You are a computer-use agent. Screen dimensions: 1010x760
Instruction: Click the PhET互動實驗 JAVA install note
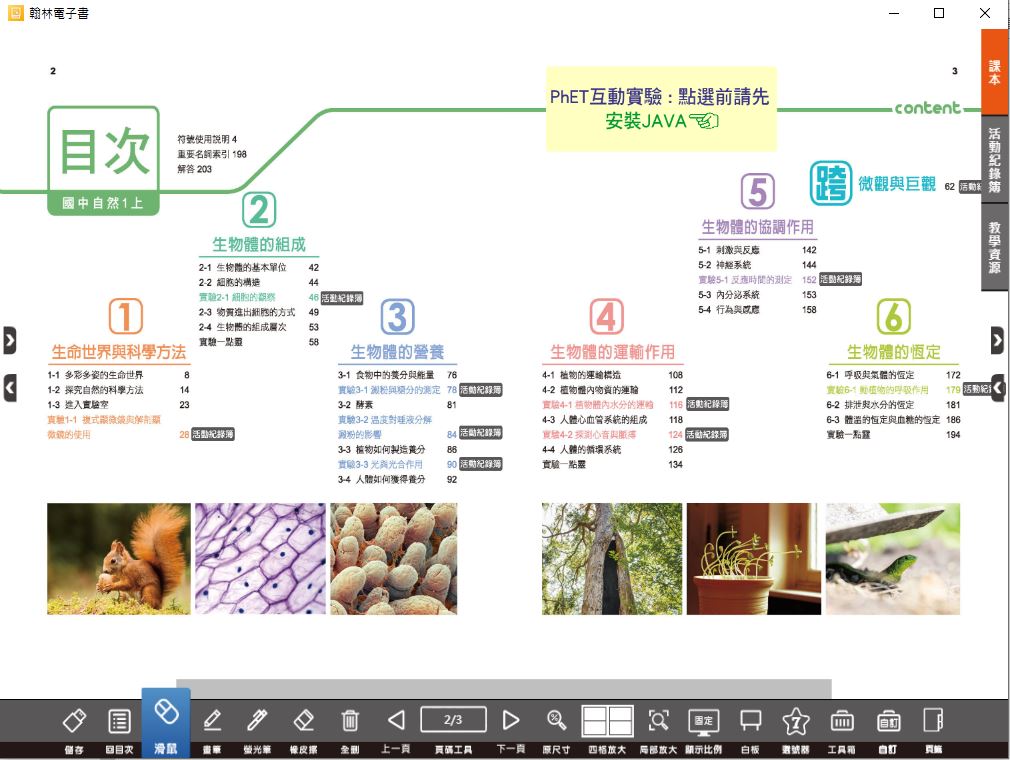coord(662,109)
